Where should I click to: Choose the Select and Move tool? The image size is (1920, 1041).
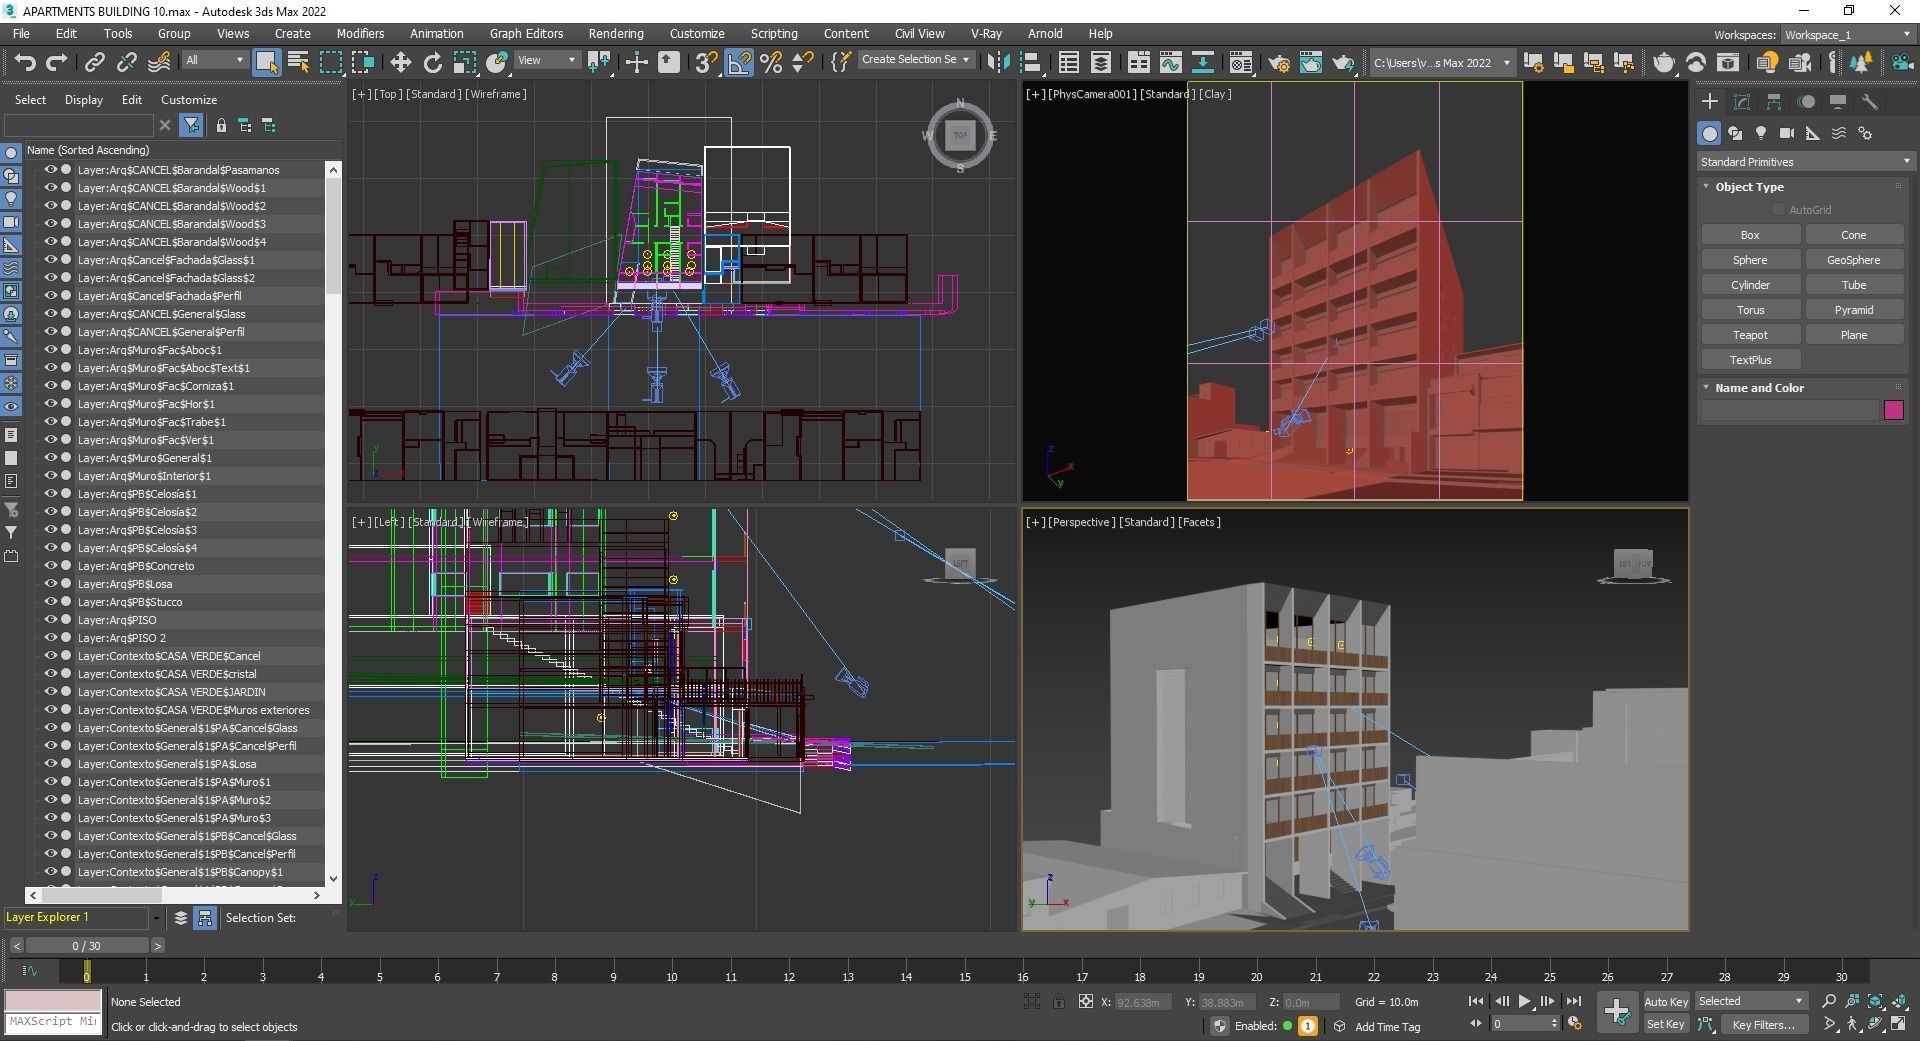[x=400, y=62]
